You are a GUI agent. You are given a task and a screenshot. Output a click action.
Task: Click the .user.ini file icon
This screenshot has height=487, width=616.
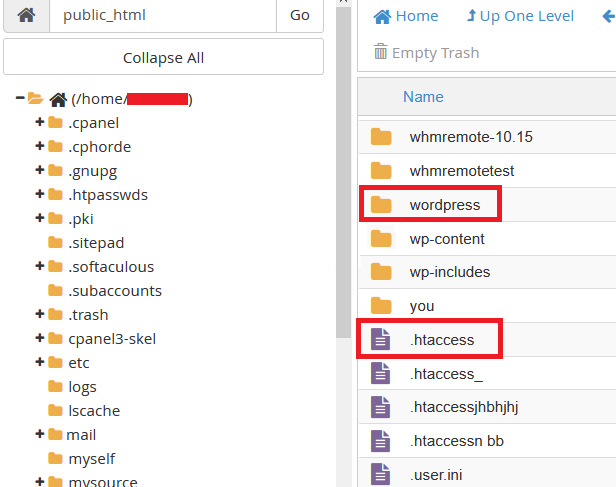pyautogui.click(x=381, y=474)
